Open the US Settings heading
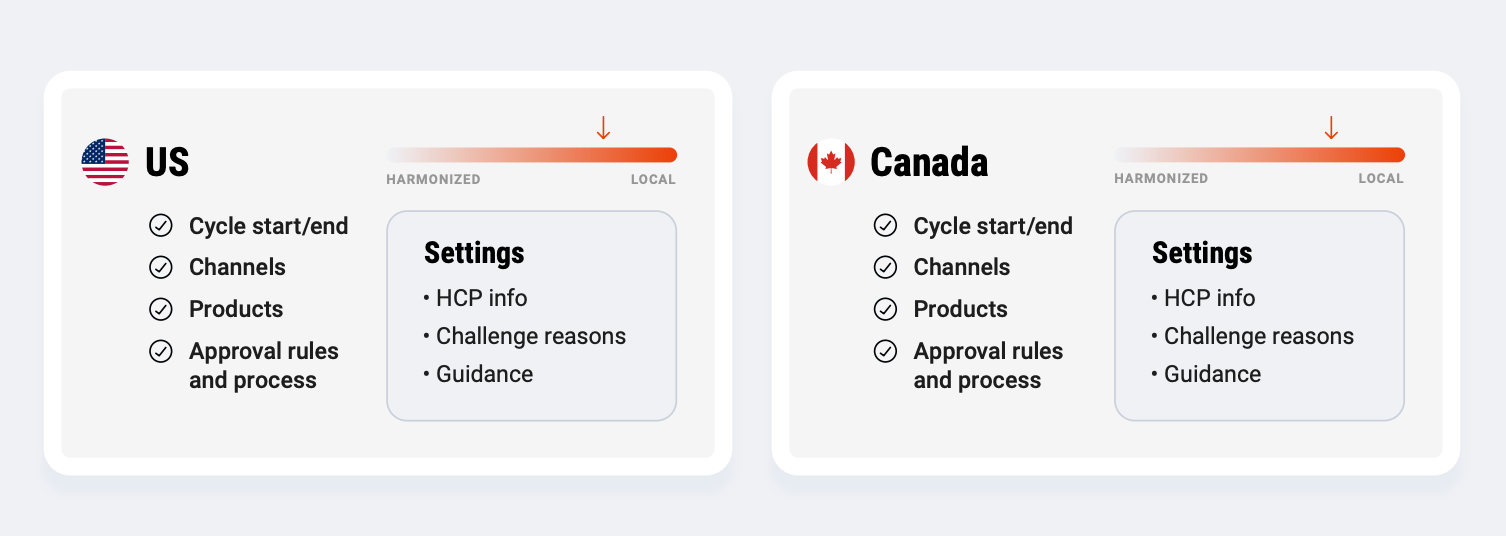The image size is (1506, 536). 474,253
